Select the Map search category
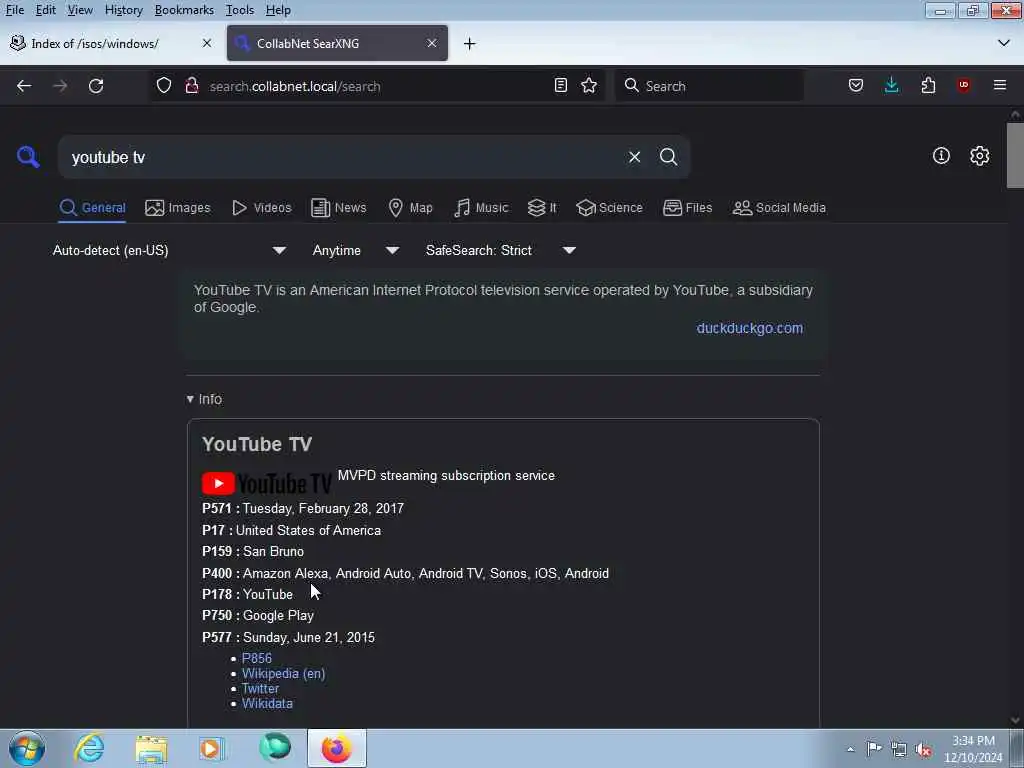The image size is (1024, 768). click(410, 208)
